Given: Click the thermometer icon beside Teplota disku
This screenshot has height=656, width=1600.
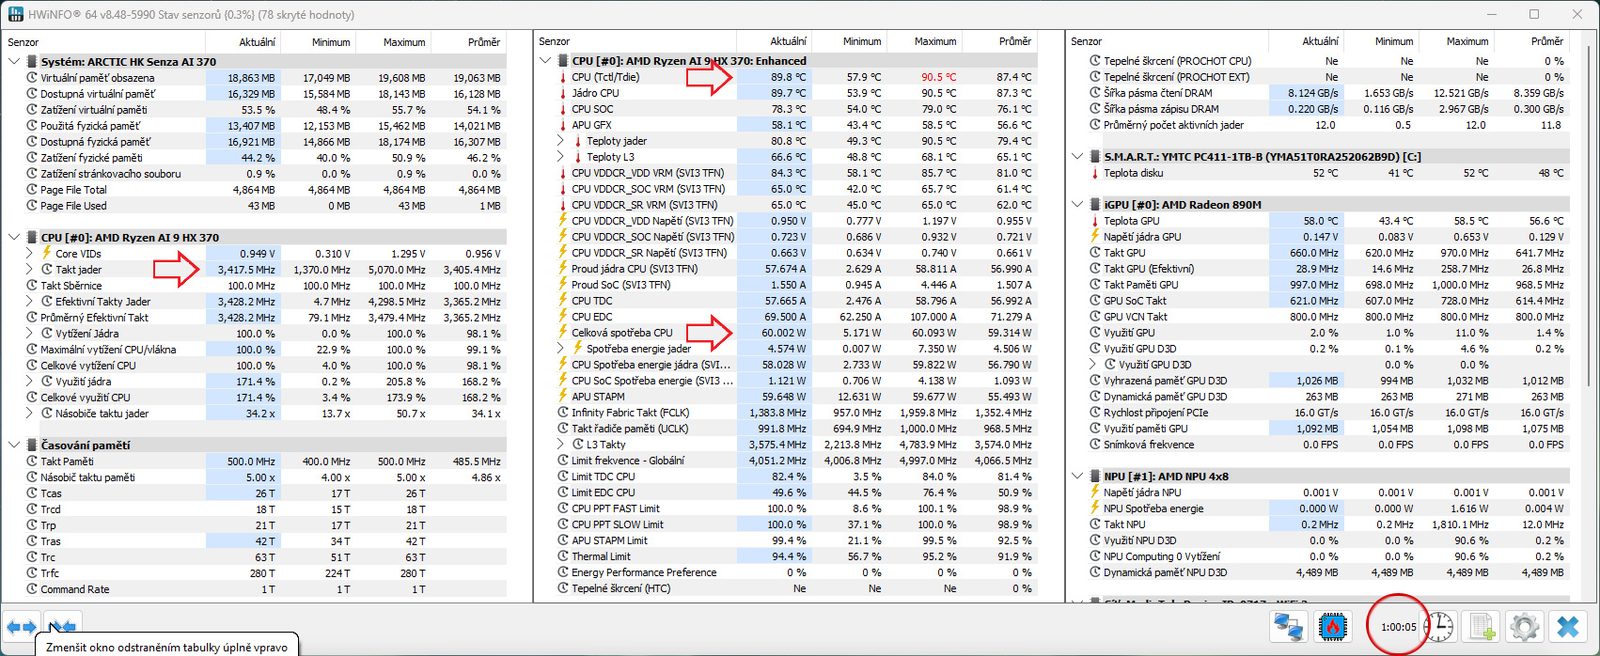Looking at the screenshot, I should click(1094, 173).
